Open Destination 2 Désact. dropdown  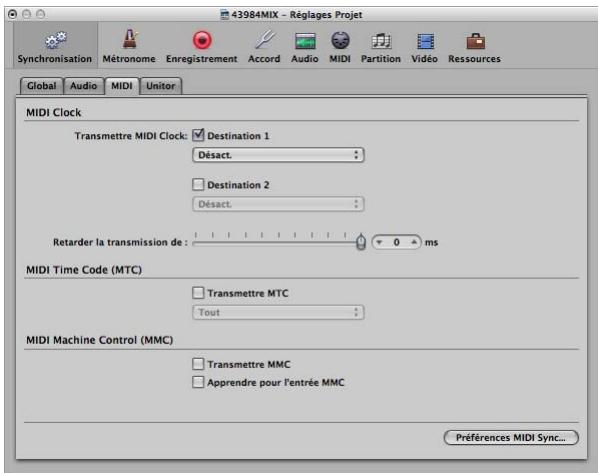(x=278, y=204)
